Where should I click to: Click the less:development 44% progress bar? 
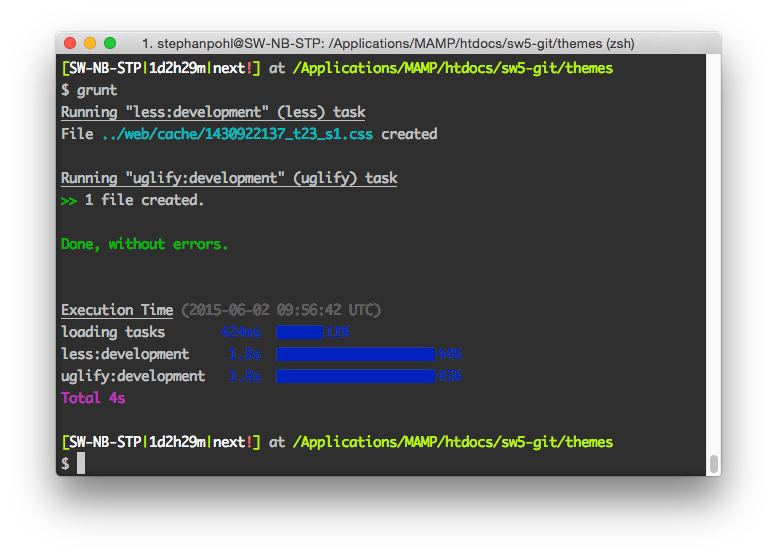click(355, 354)
